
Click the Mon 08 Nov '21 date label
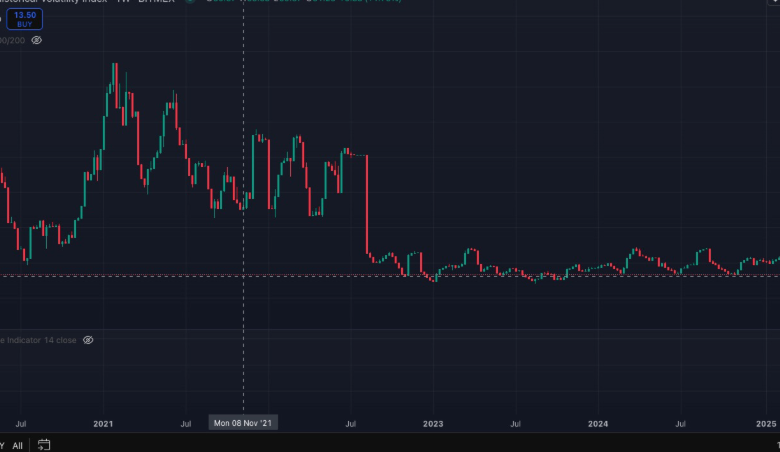tap(243, 423)
